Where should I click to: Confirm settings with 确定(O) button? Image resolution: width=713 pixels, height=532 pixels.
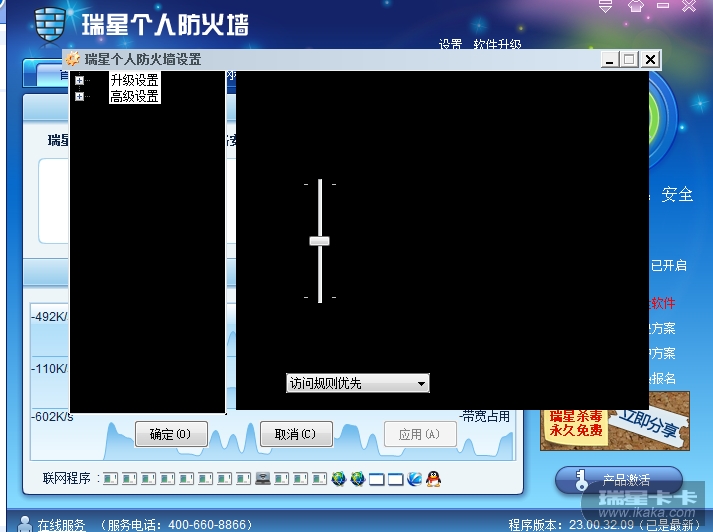click(171, 434)
